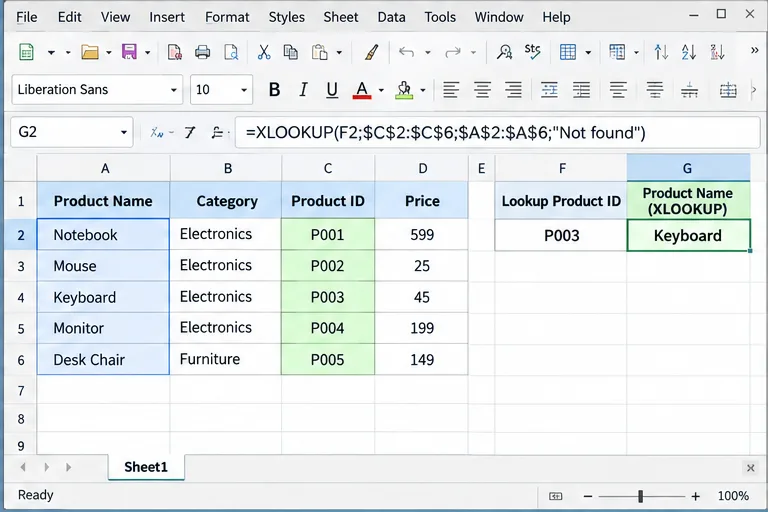The height and width of the screenshot is (512, 768).
Task: Switch to the Sheet1 tab
Action: 146,467
